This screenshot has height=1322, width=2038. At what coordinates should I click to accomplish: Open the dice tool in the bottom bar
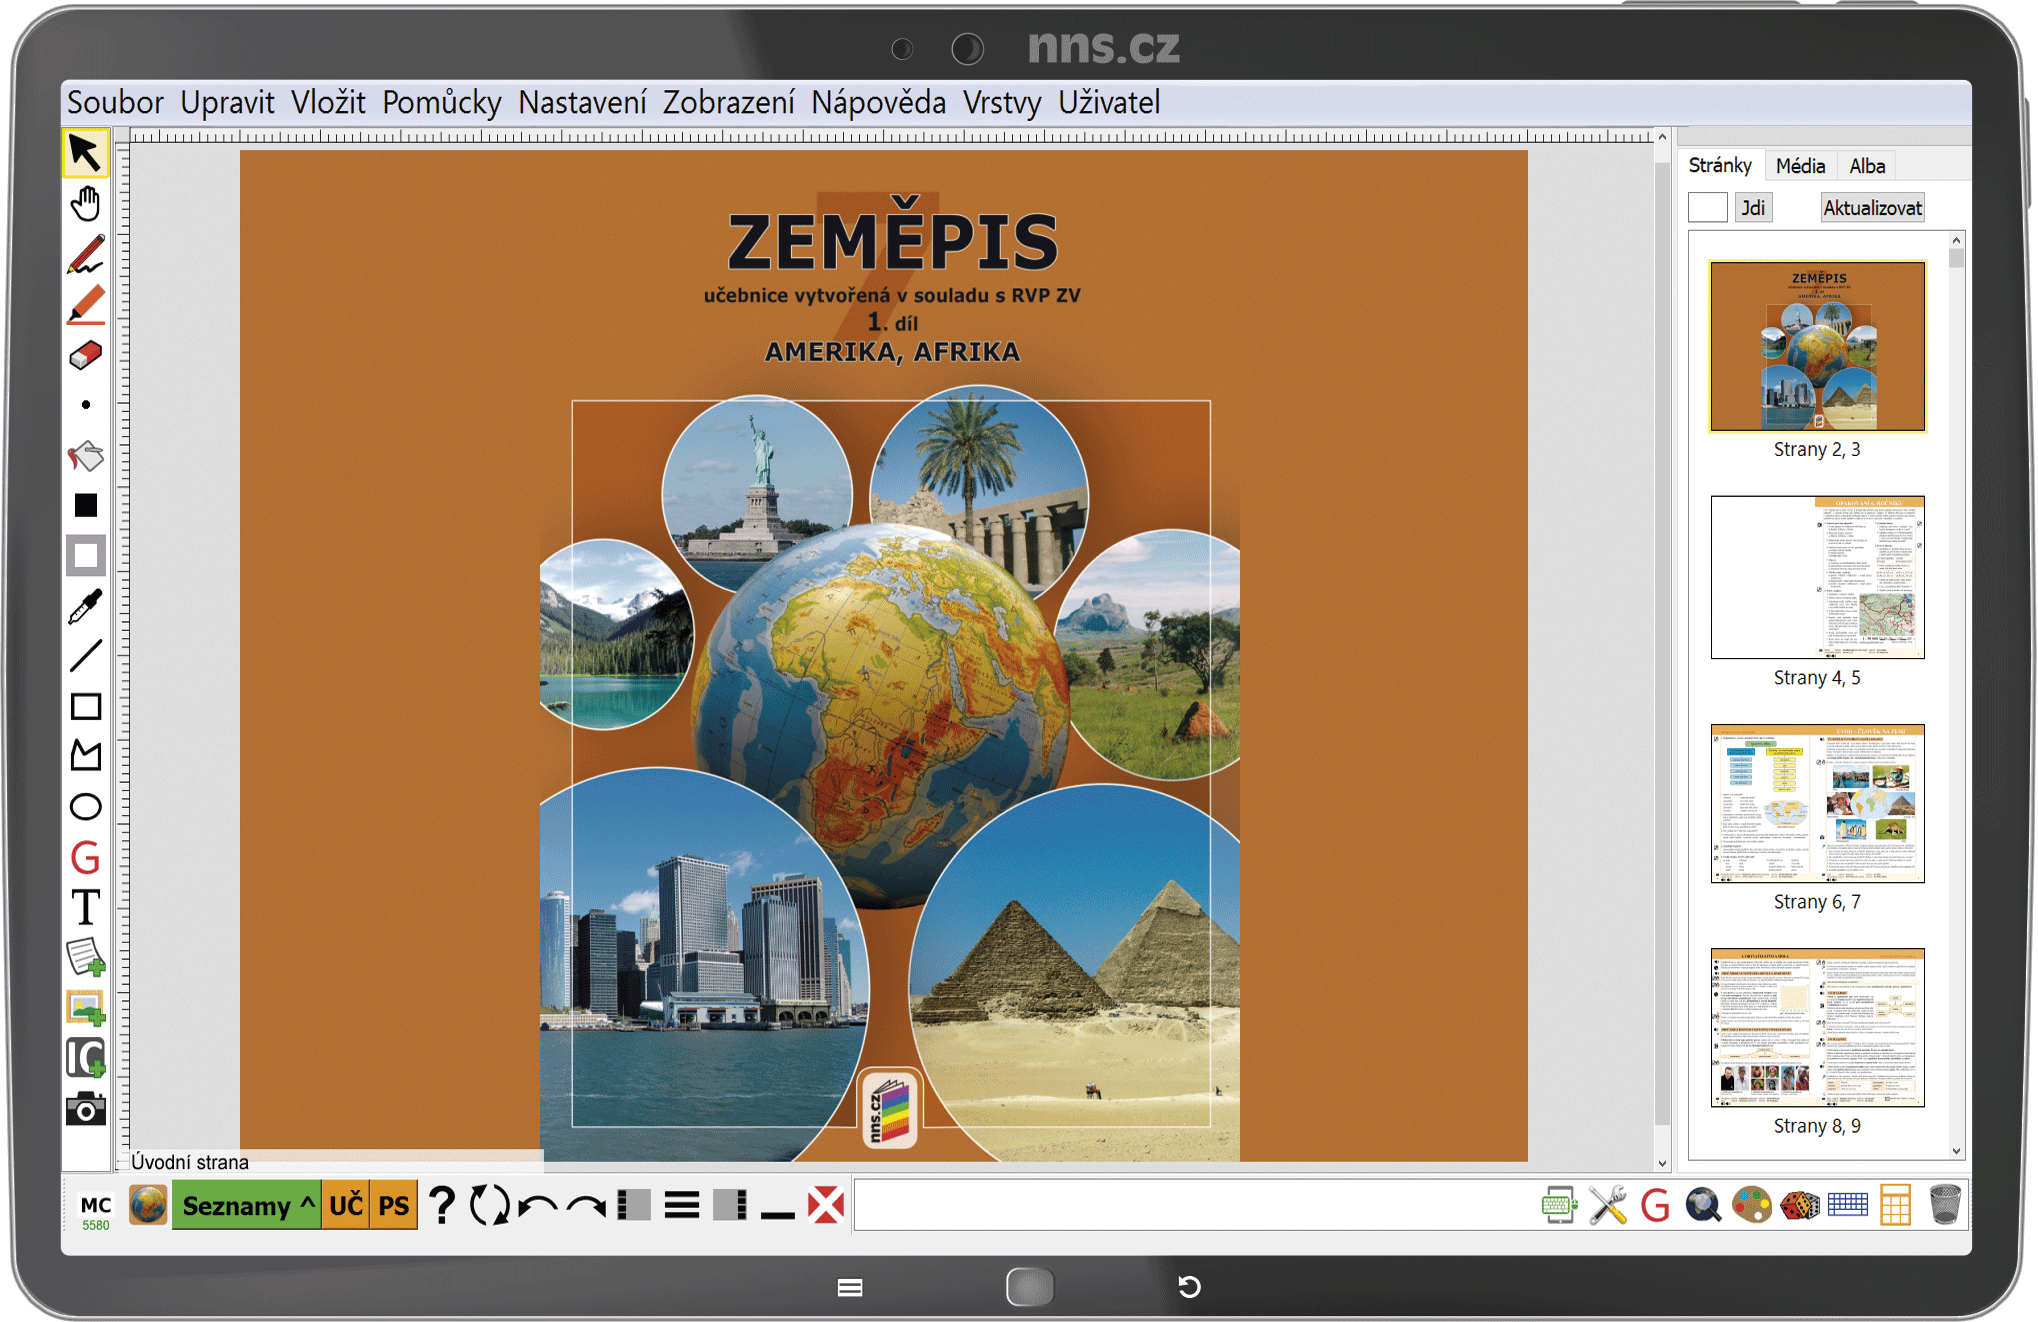tap(1799, 1205)
